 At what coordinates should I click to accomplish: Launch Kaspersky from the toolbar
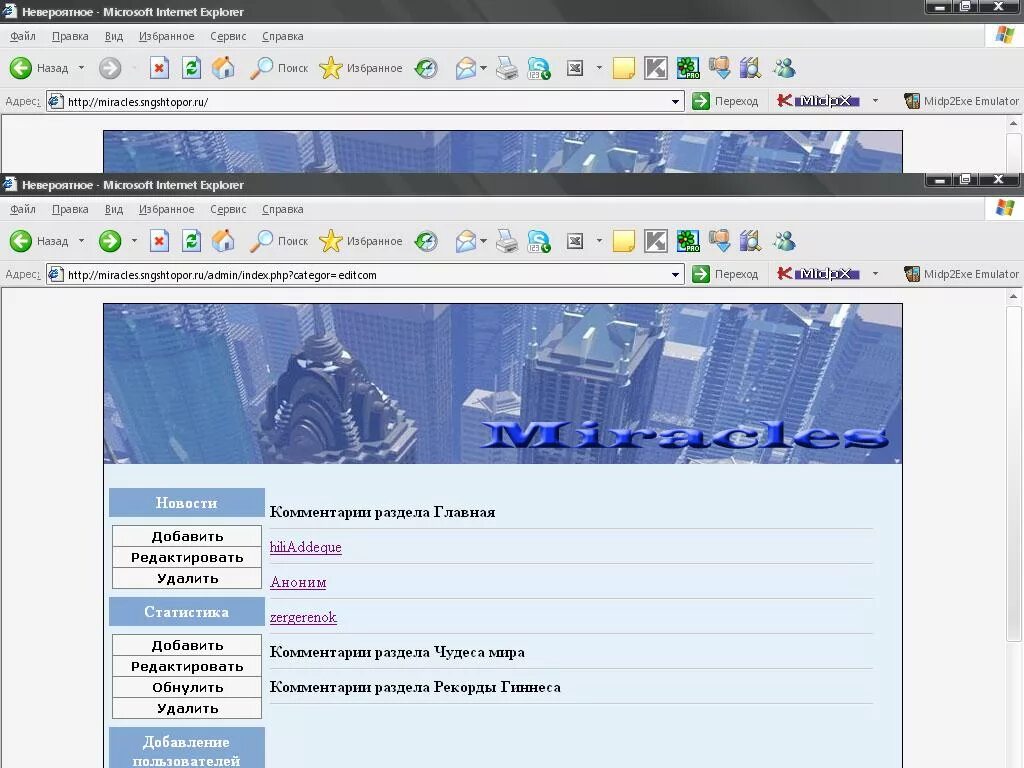coord(656,241)
